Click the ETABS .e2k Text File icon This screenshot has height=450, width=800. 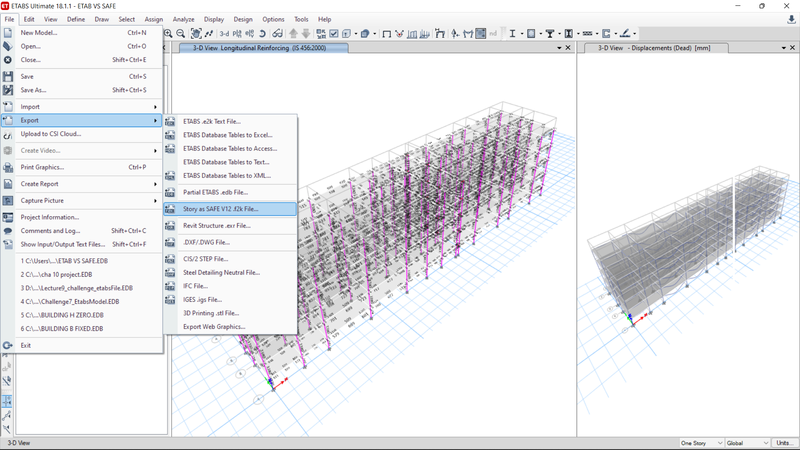pyautogui.click(x=170, y=121)
